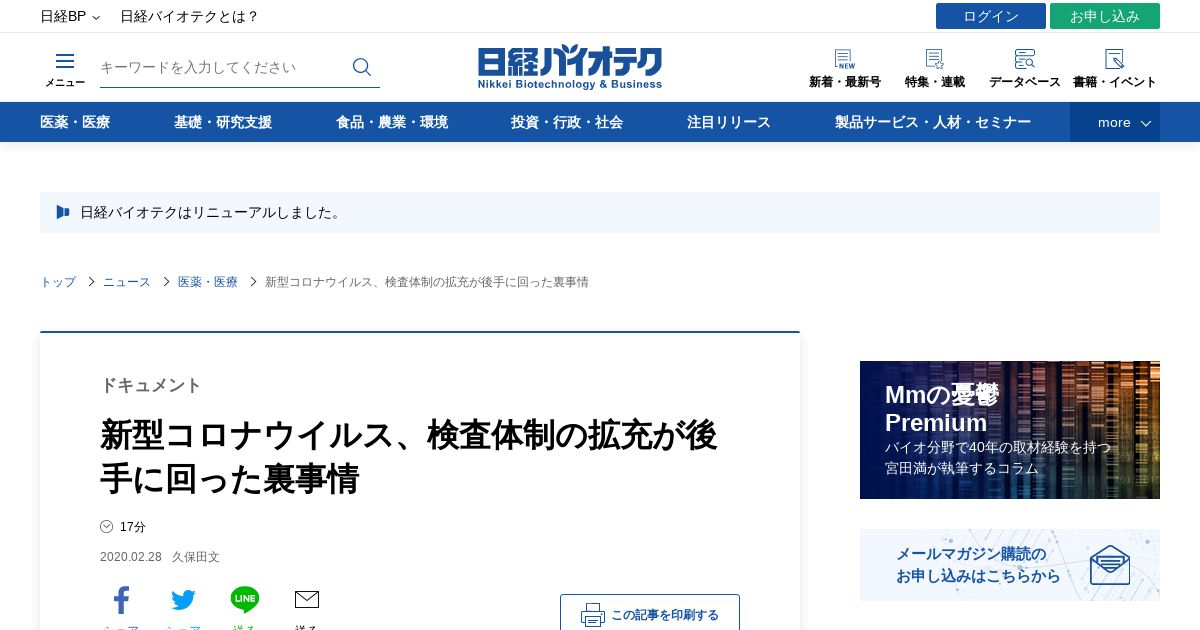Open データベース icon

(x=1025, y=59)
